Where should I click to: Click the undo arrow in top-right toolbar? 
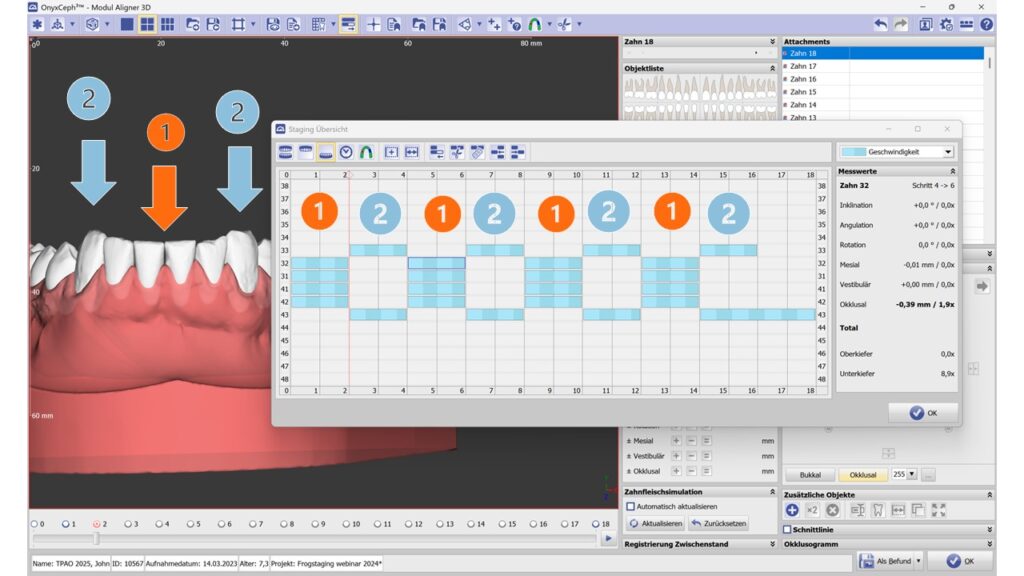pyautogui.click(x=880, y=24)
